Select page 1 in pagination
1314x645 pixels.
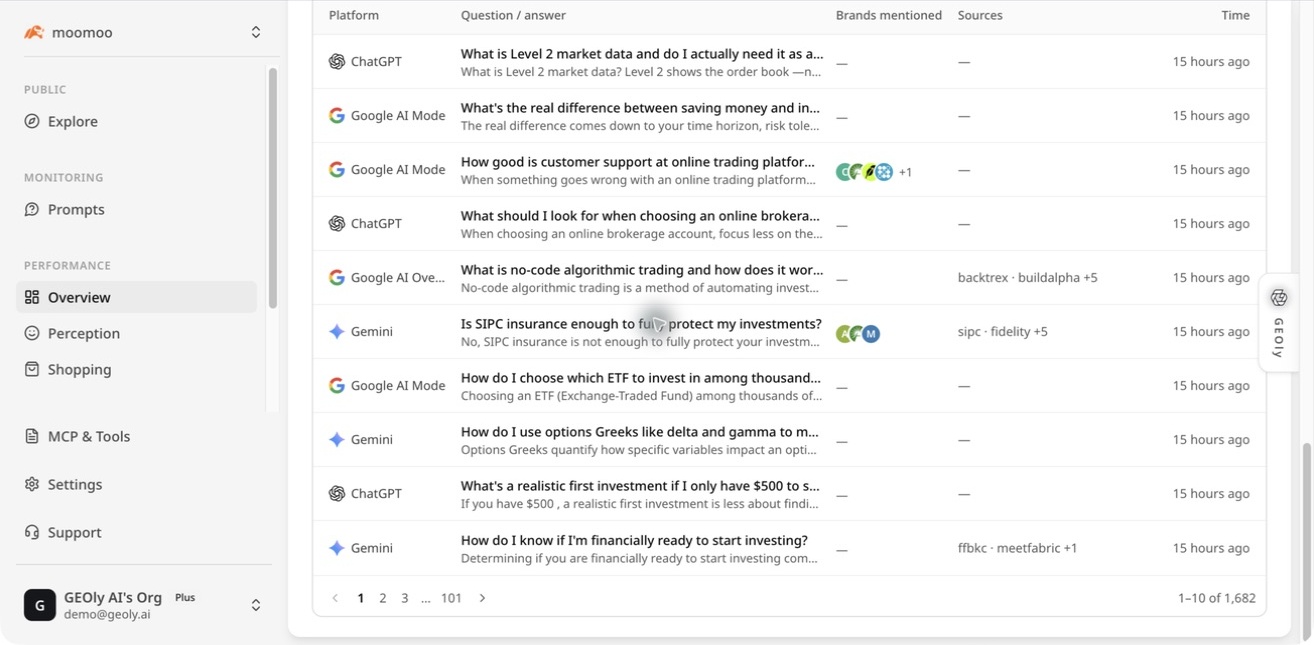(x=360, y=598)
